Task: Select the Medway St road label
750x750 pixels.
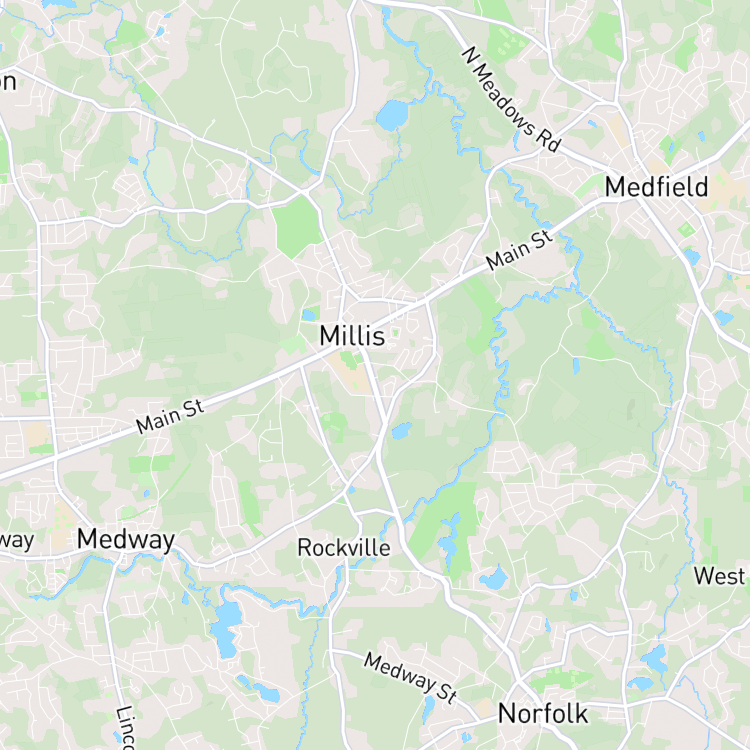Action: 410,678
